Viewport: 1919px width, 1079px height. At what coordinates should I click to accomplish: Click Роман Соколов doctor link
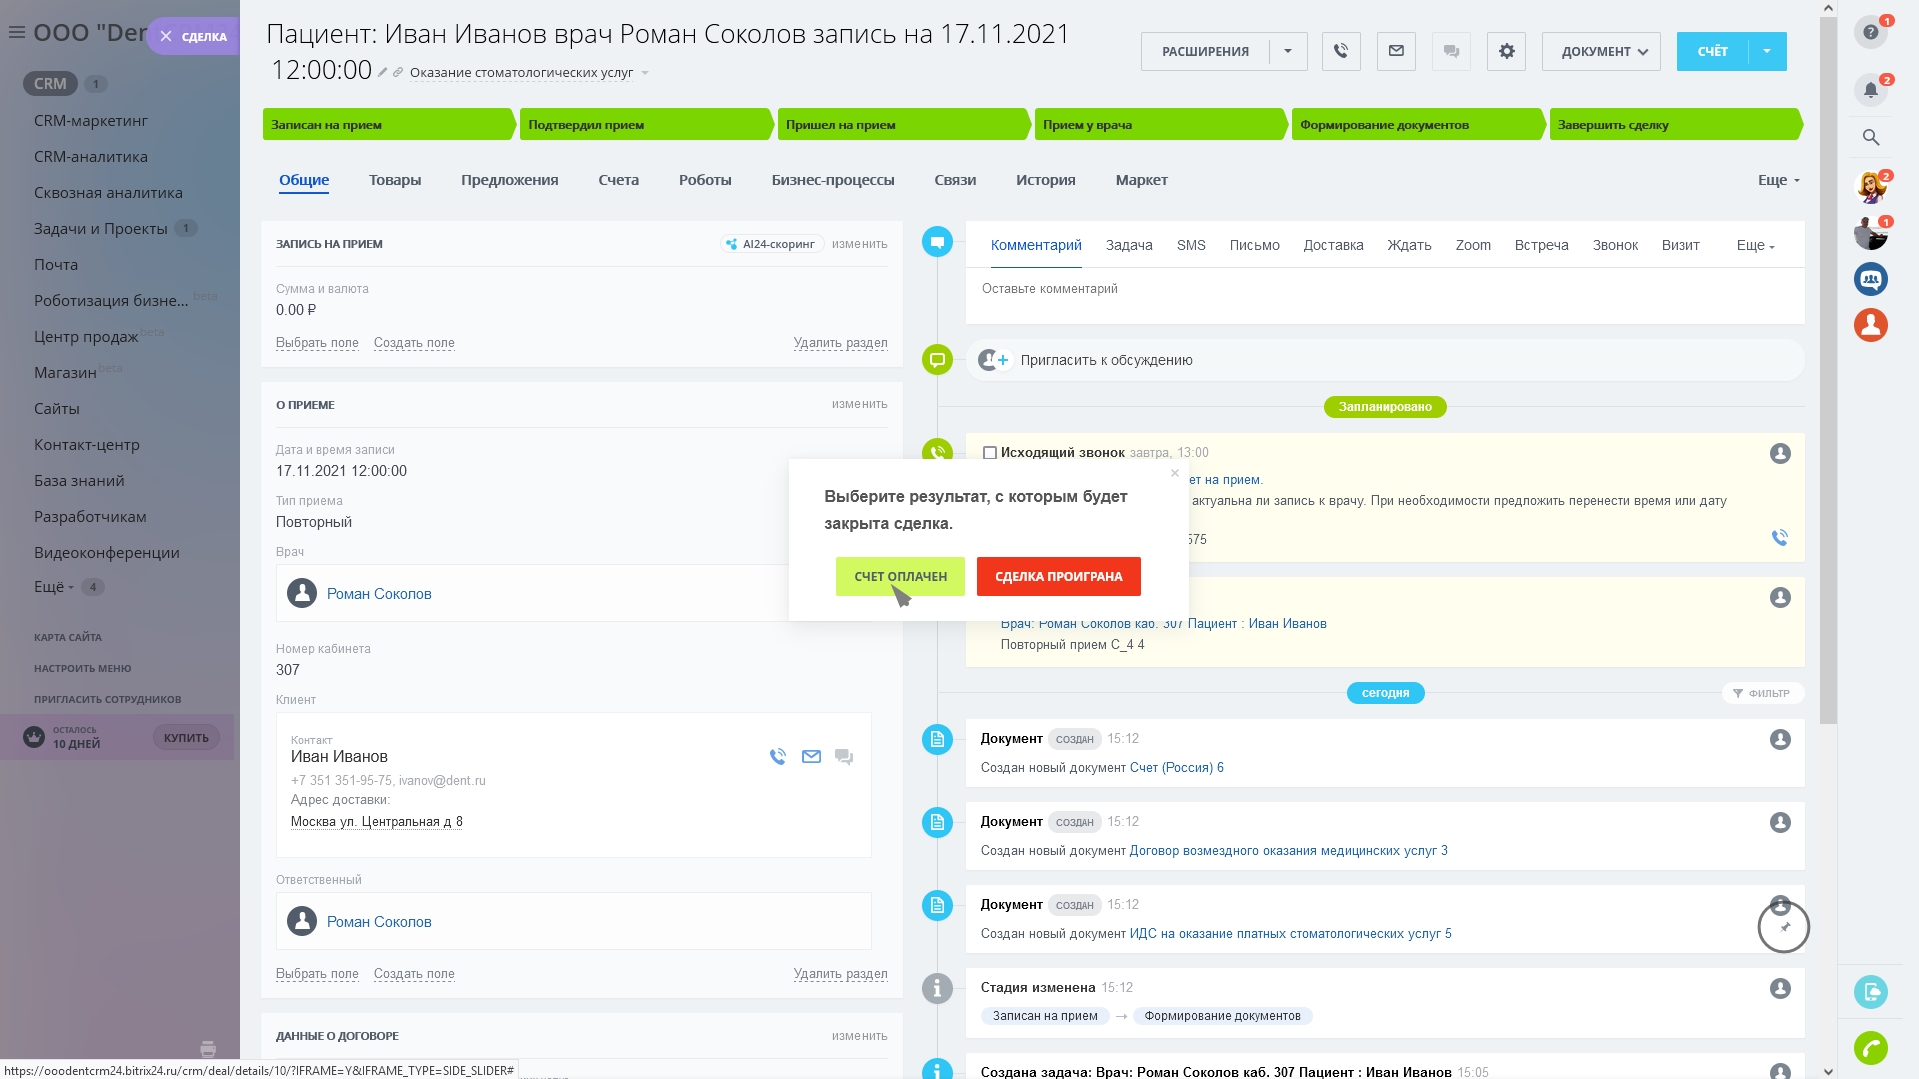click(x=379, y=594)
